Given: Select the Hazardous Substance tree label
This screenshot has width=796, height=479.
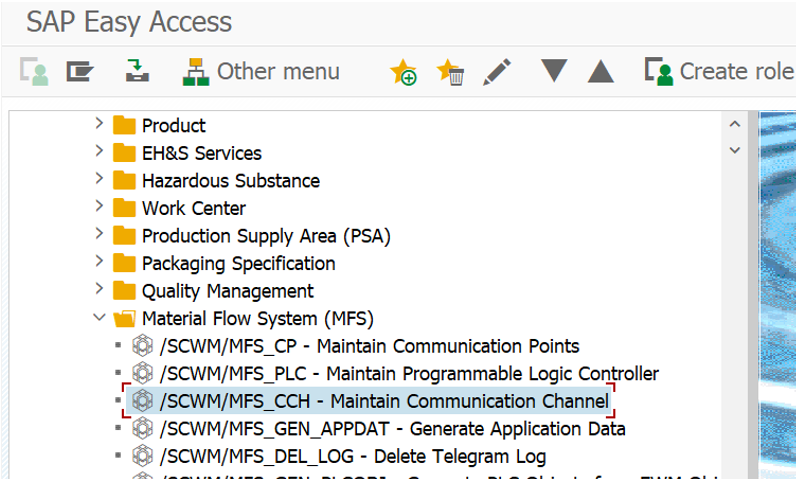Looking at the screenshot, I should pos(231,181).
